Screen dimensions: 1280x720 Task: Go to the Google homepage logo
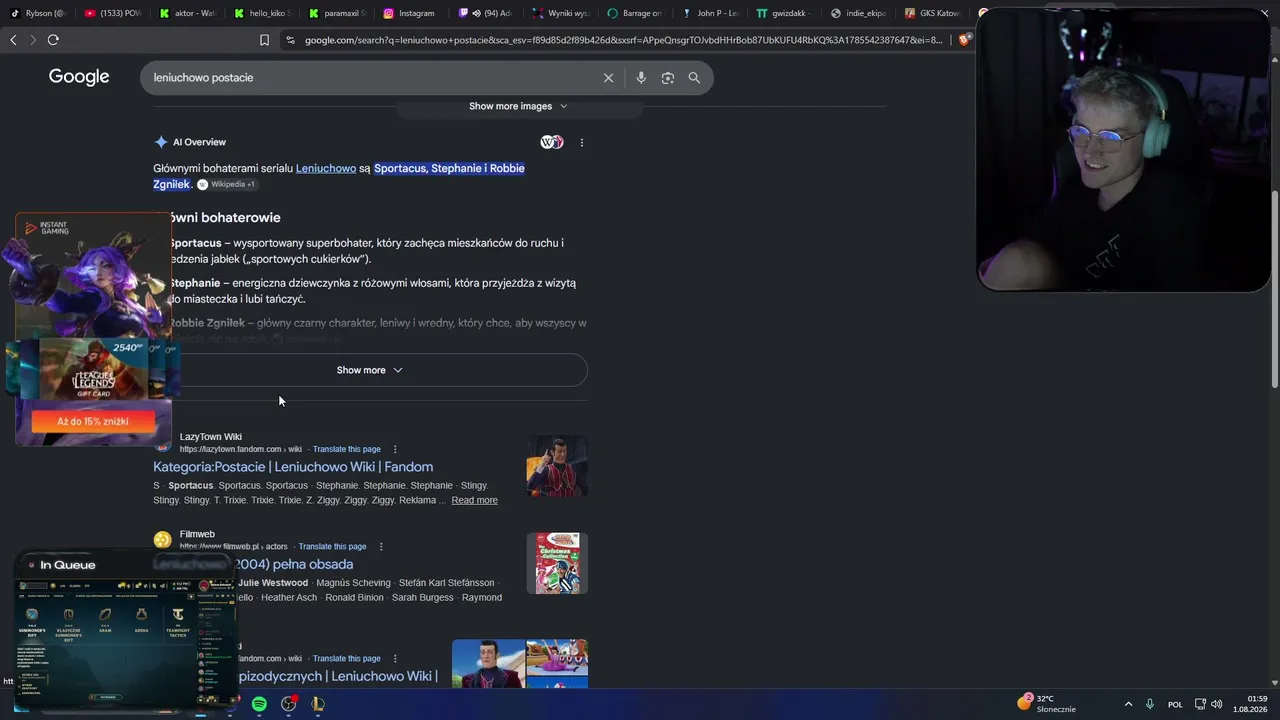[x=79, y=77]
